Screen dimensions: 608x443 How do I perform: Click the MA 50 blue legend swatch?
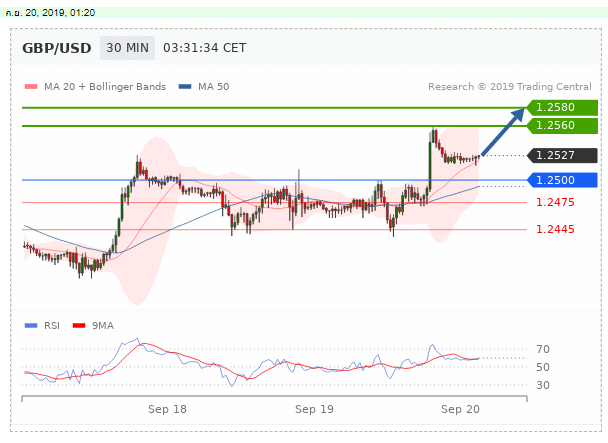coord(185,87)
